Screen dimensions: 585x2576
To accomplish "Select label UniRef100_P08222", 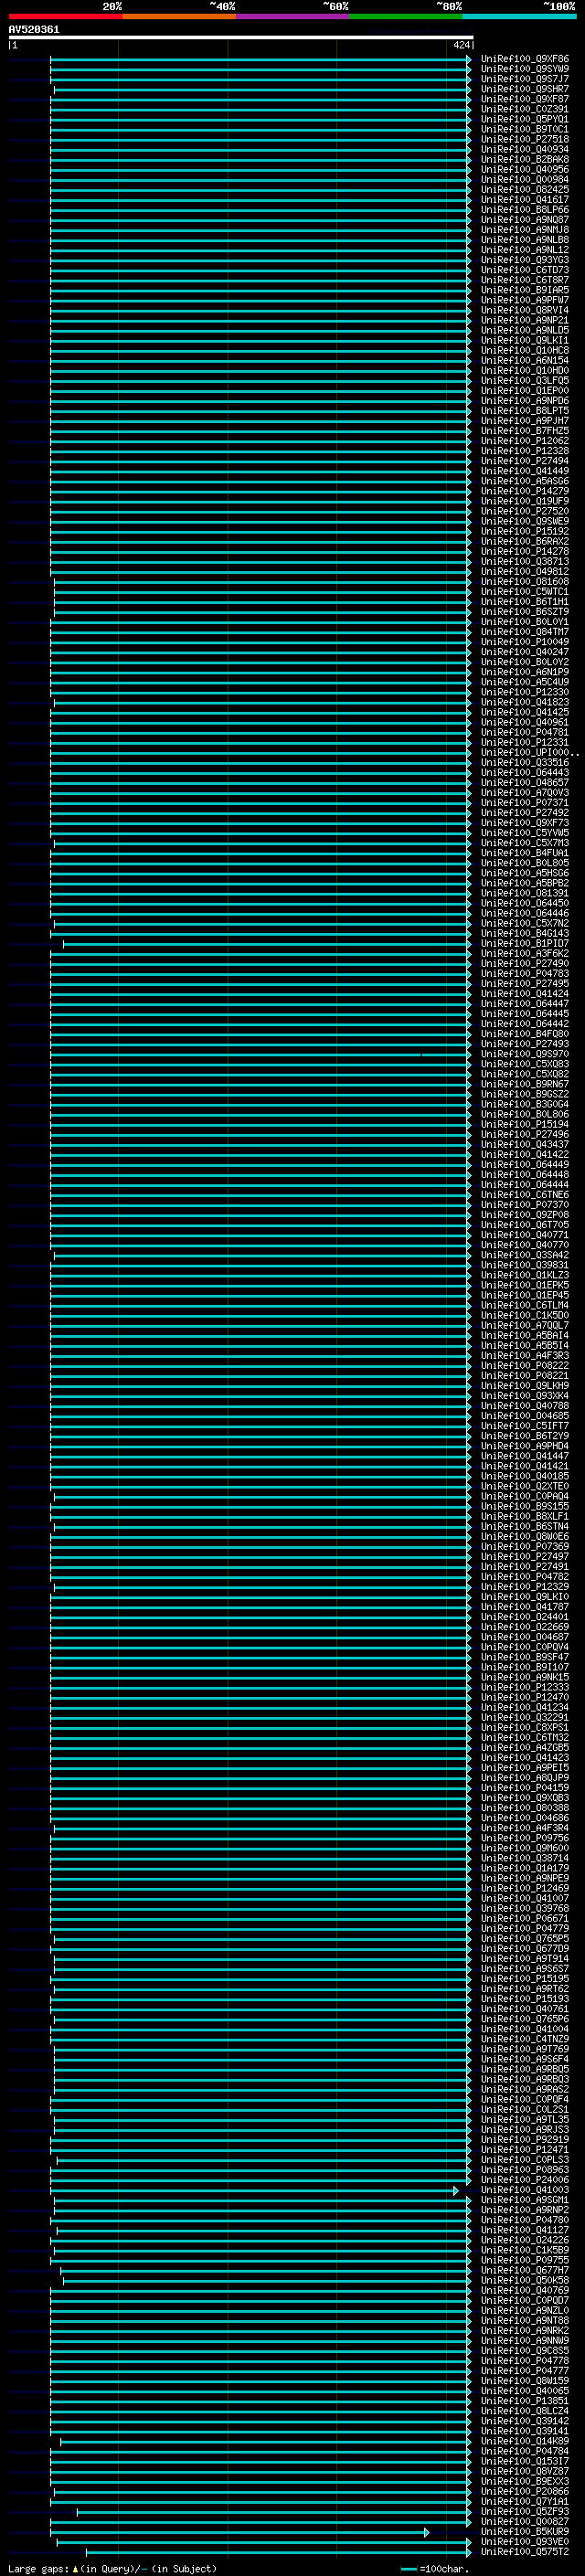I will (525, 1366).
